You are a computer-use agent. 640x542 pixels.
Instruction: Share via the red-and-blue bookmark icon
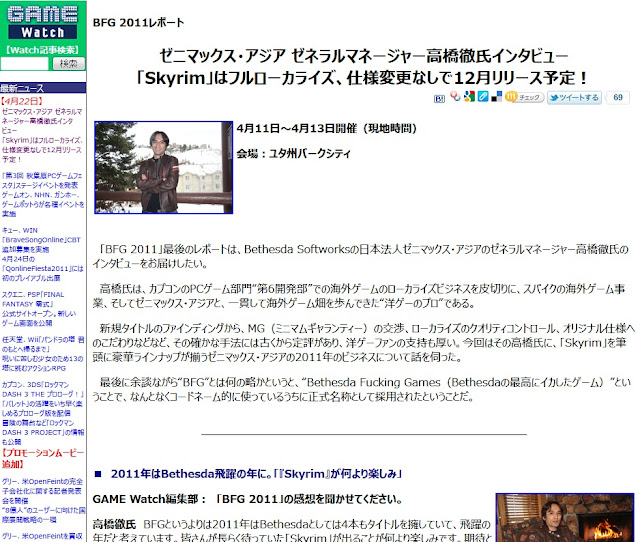455,97
